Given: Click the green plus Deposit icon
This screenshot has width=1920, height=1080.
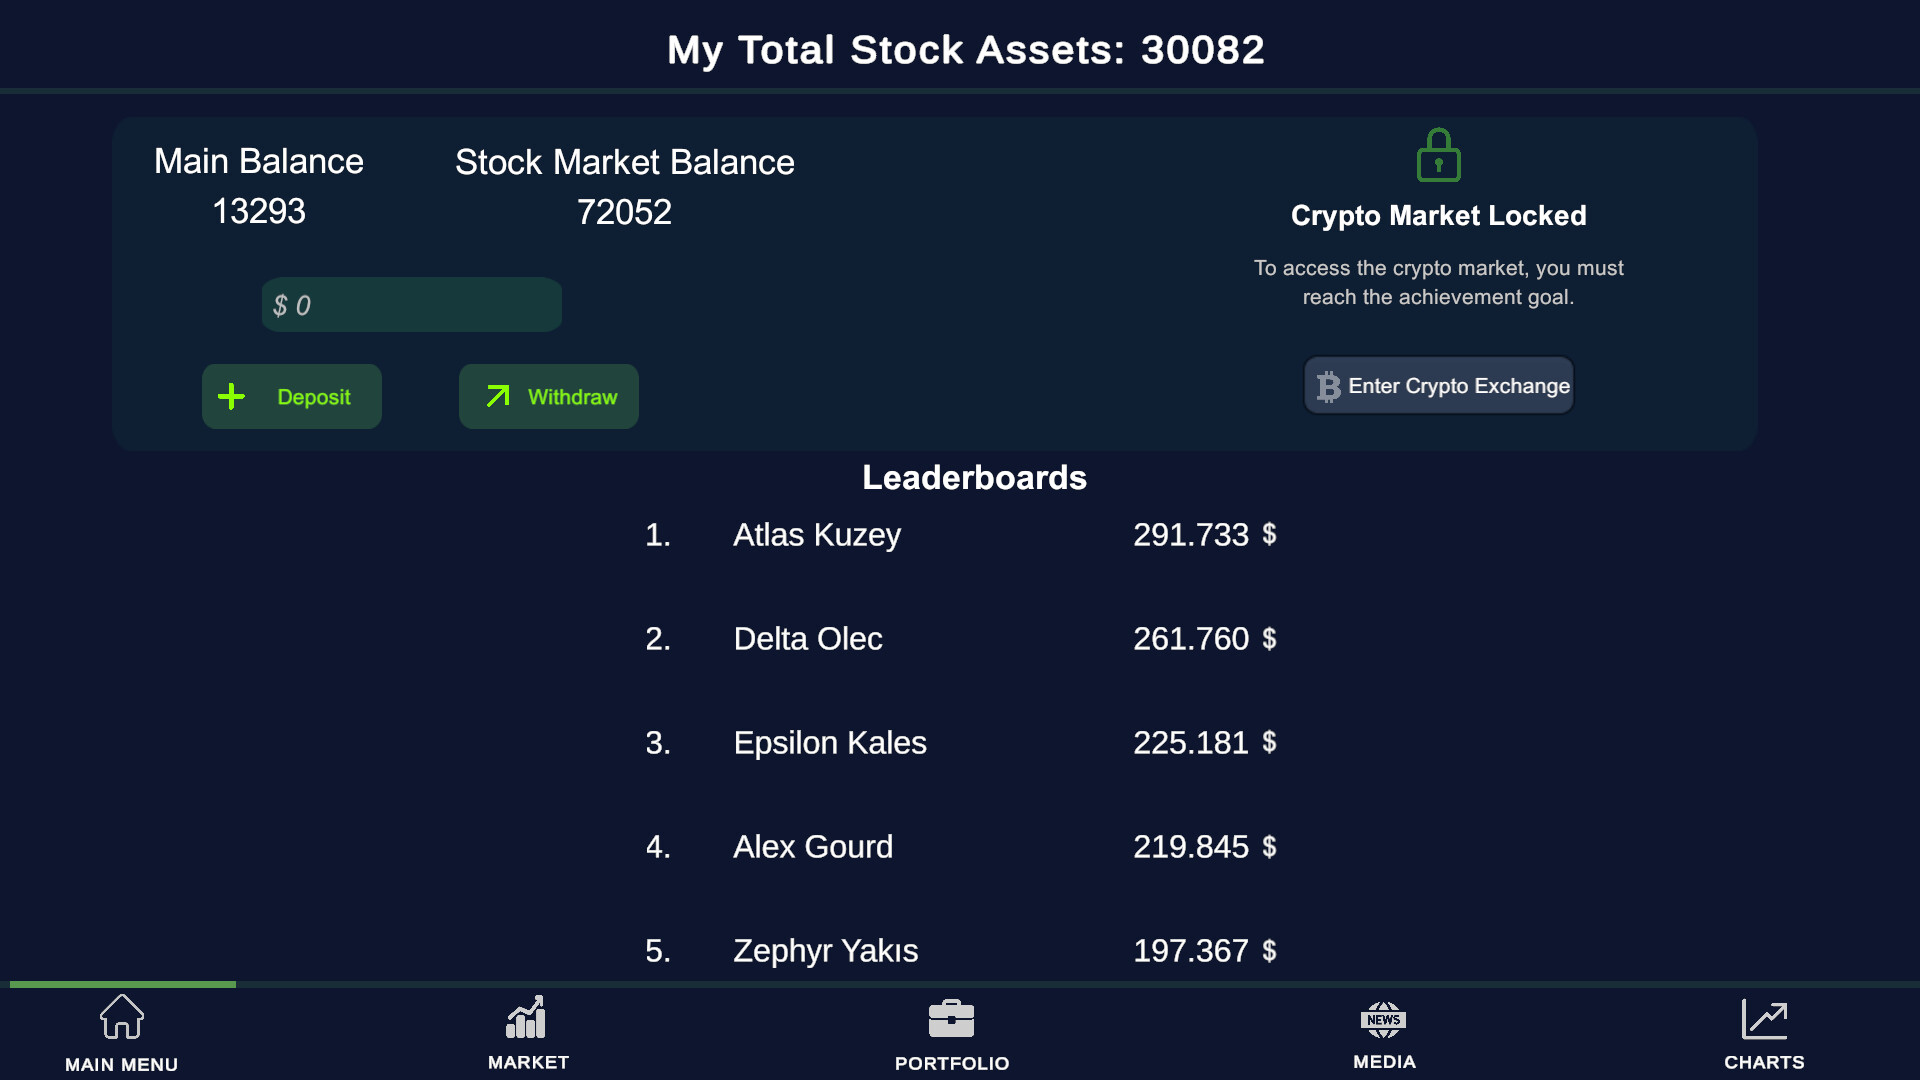Looking at the screenshot, I should 231,397.
